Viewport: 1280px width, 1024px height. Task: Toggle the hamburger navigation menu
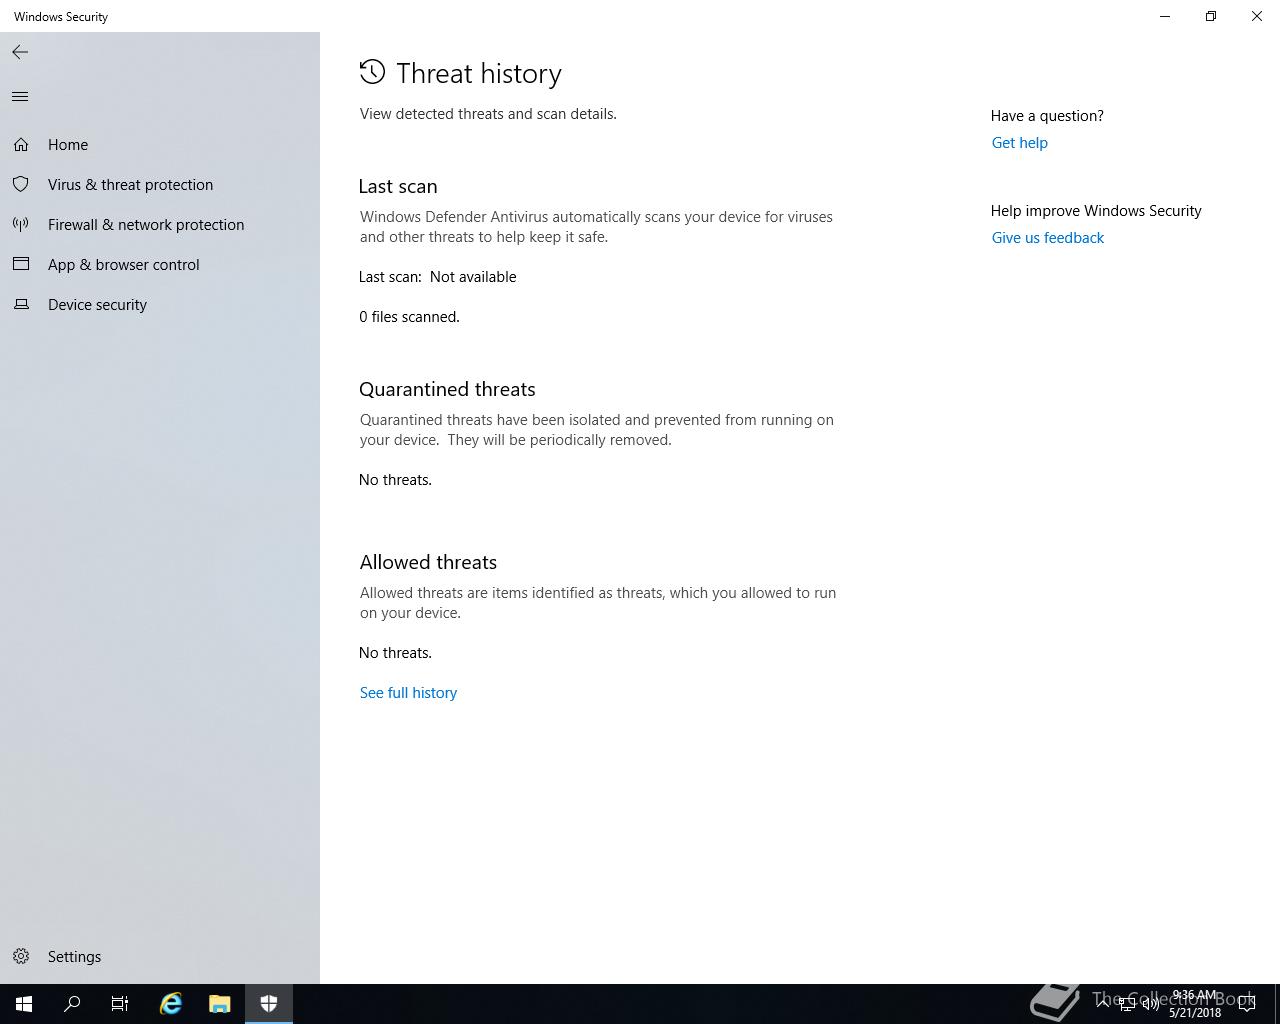[x=20, y=96]
